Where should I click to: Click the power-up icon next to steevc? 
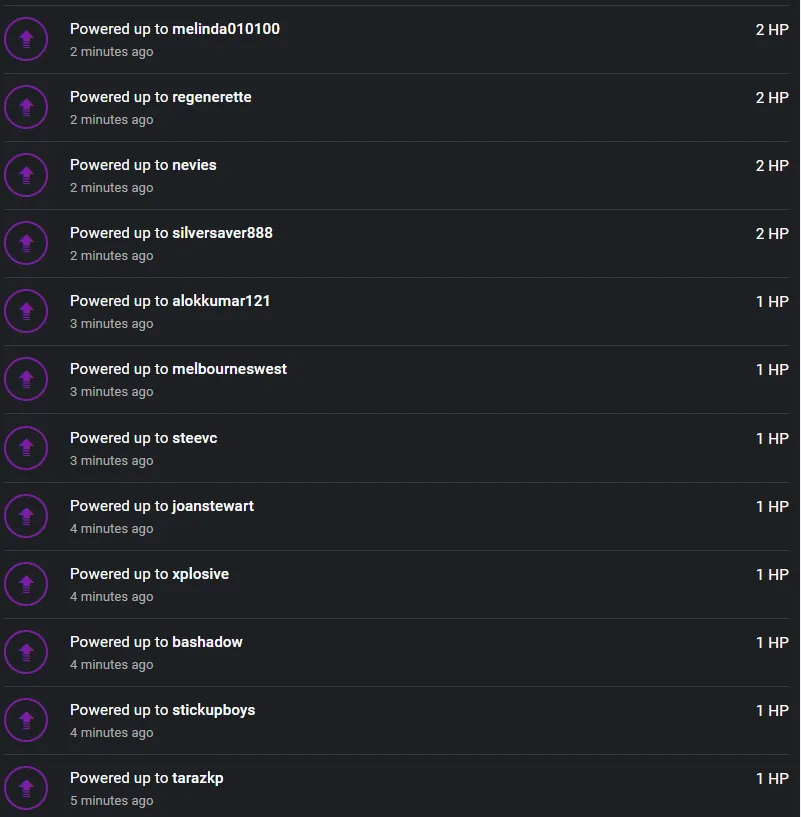point(26,448)
